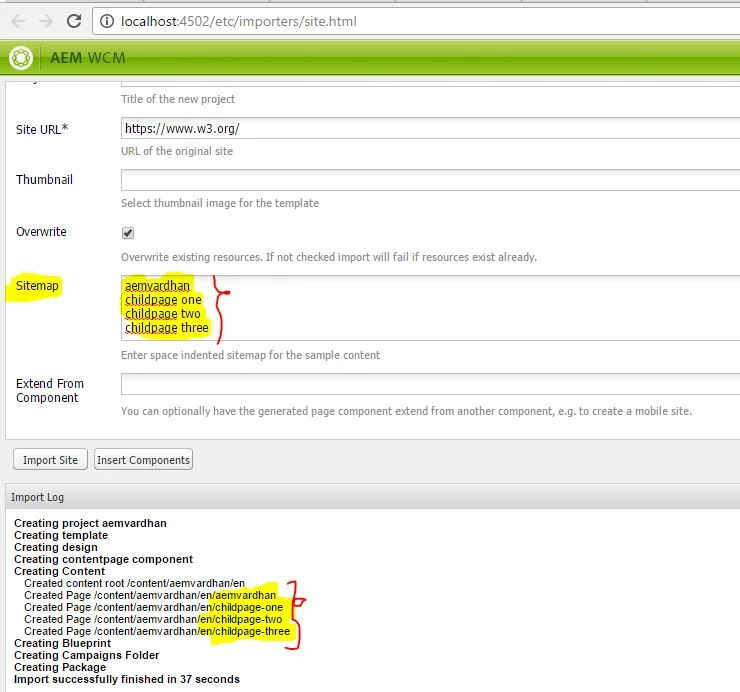Select log line ending in childpage-three
740x692 pixels.
157,631
